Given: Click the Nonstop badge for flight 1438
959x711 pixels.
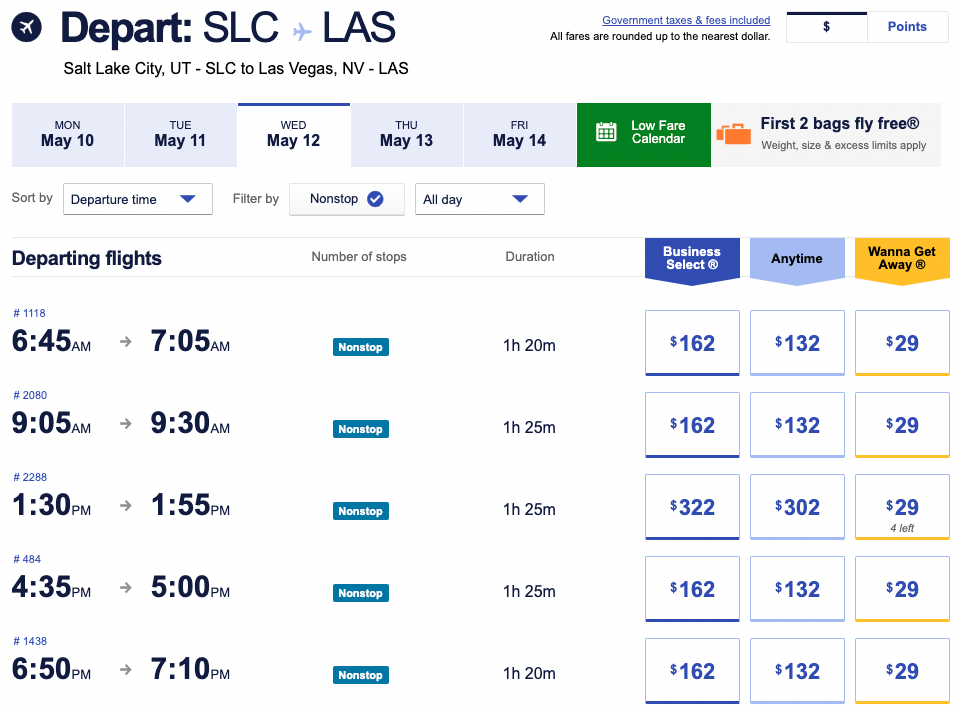Looking at the screenshot, I should [360, 675].
